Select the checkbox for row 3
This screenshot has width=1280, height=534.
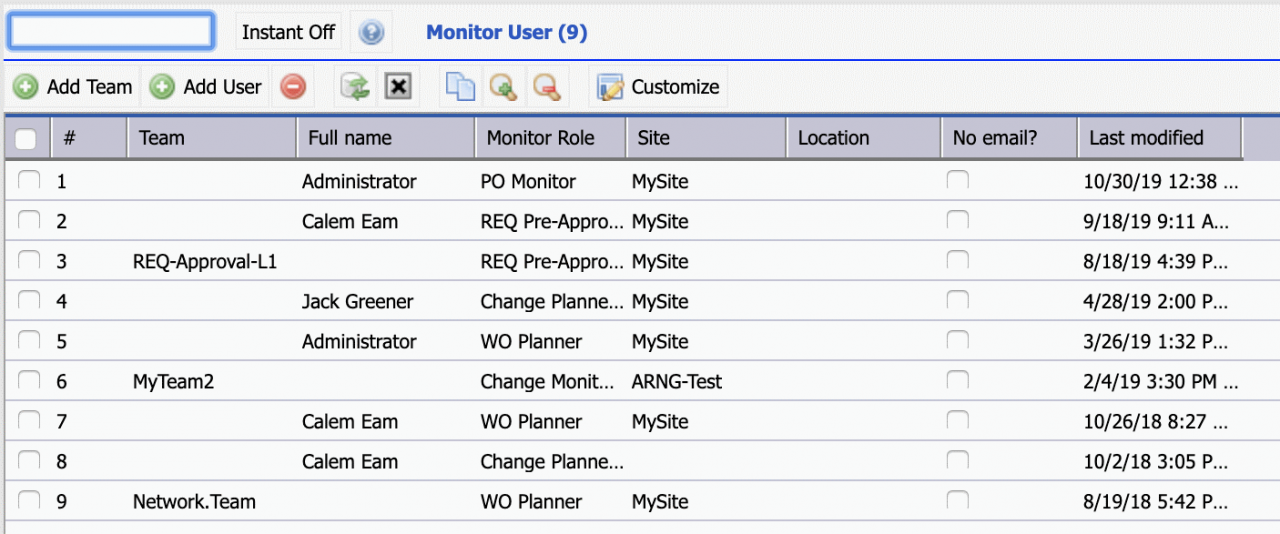30,260
